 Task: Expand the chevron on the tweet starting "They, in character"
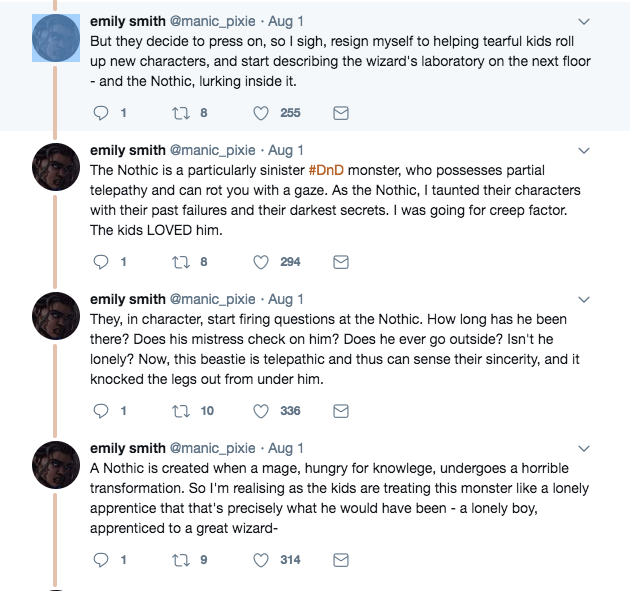pyautogui.click(x=585, y=299)
